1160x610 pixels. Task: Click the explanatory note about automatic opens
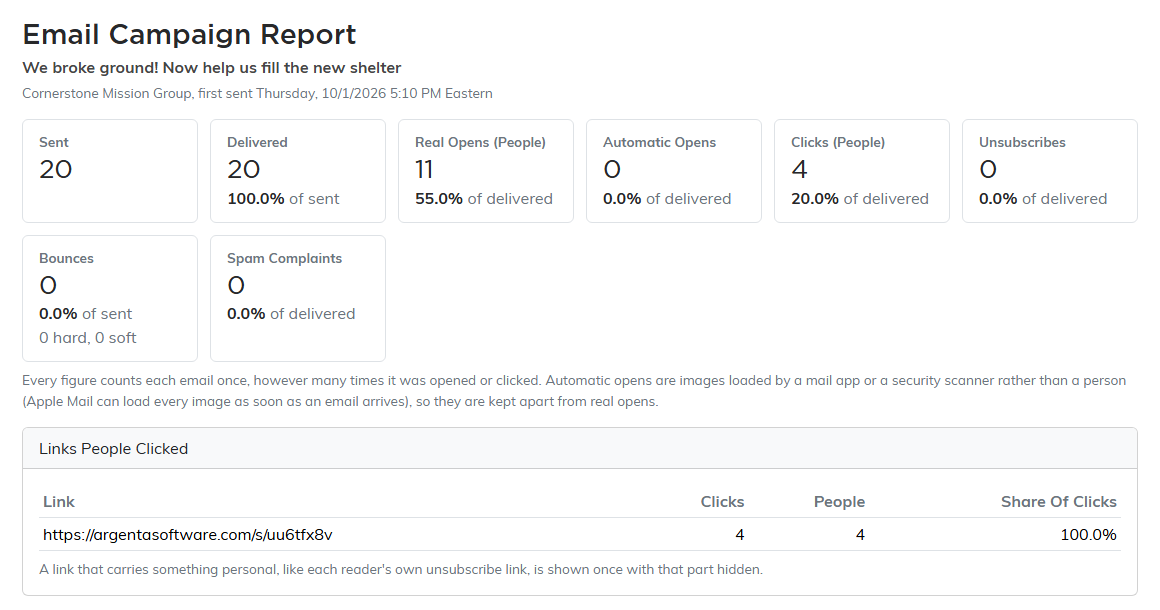pos(574,391)
